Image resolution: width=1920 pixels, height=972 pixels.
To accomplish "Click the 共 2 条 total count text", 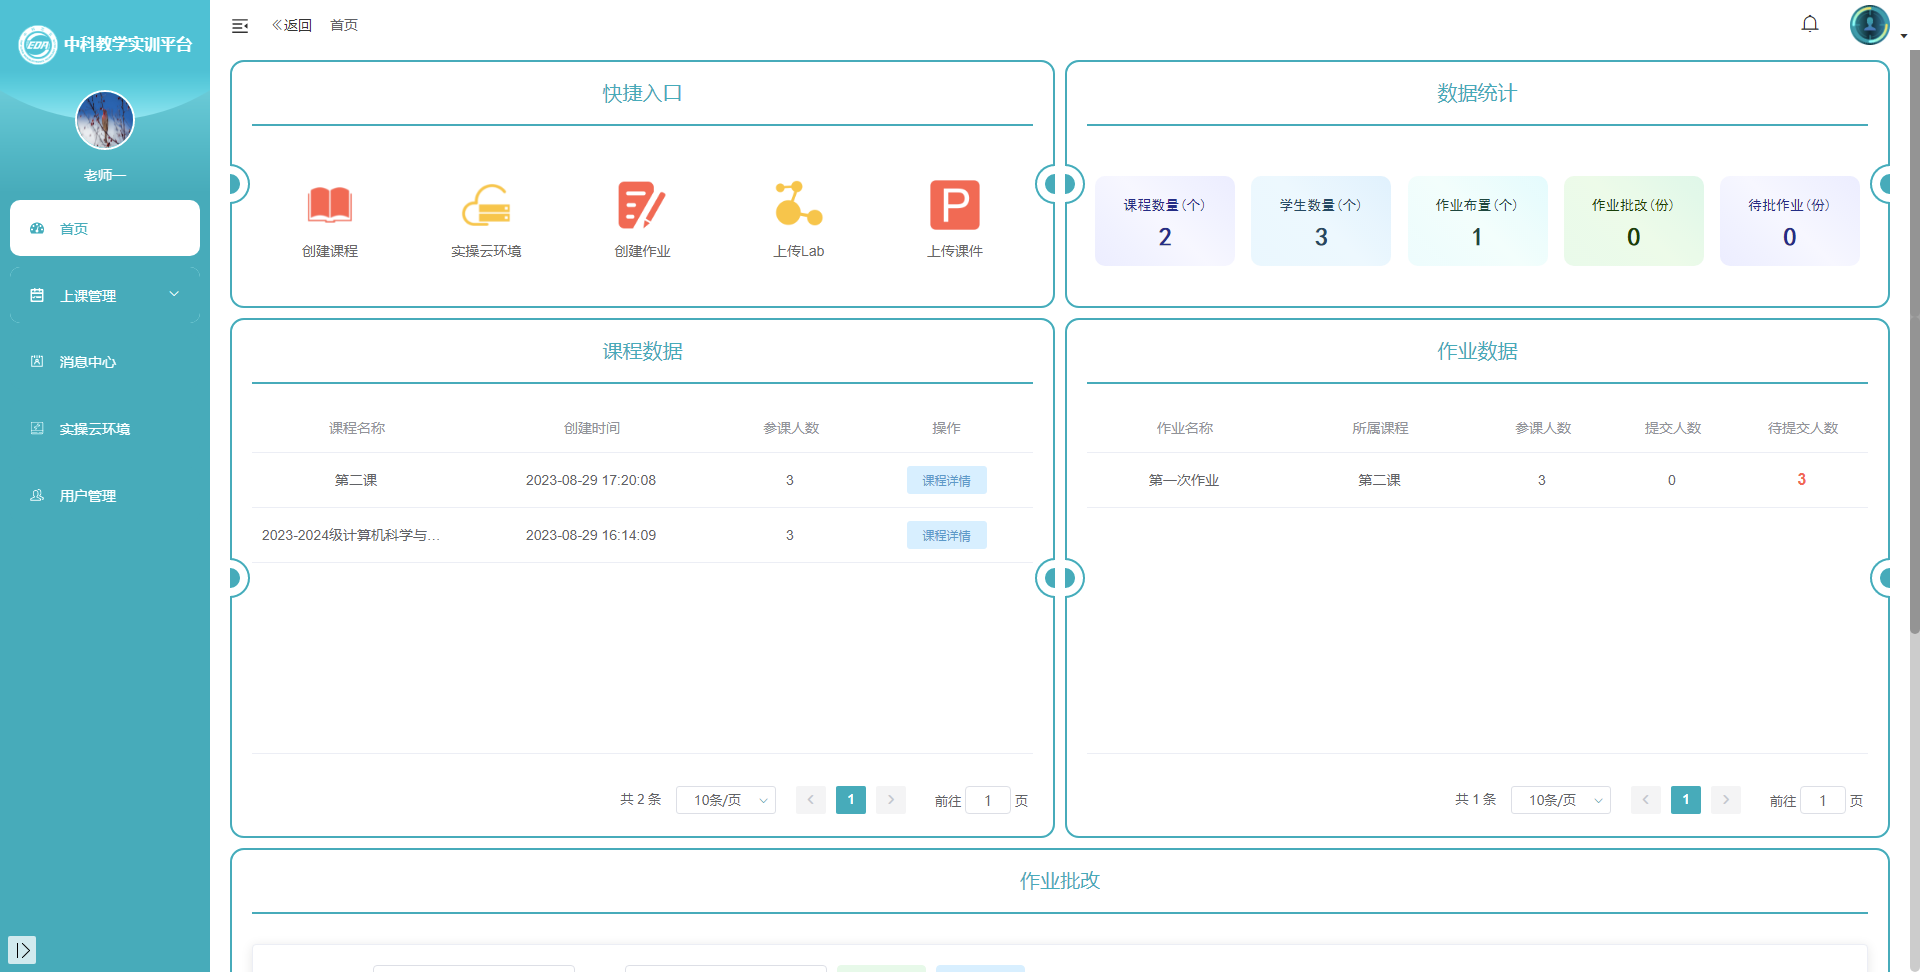I will [640, 800].
